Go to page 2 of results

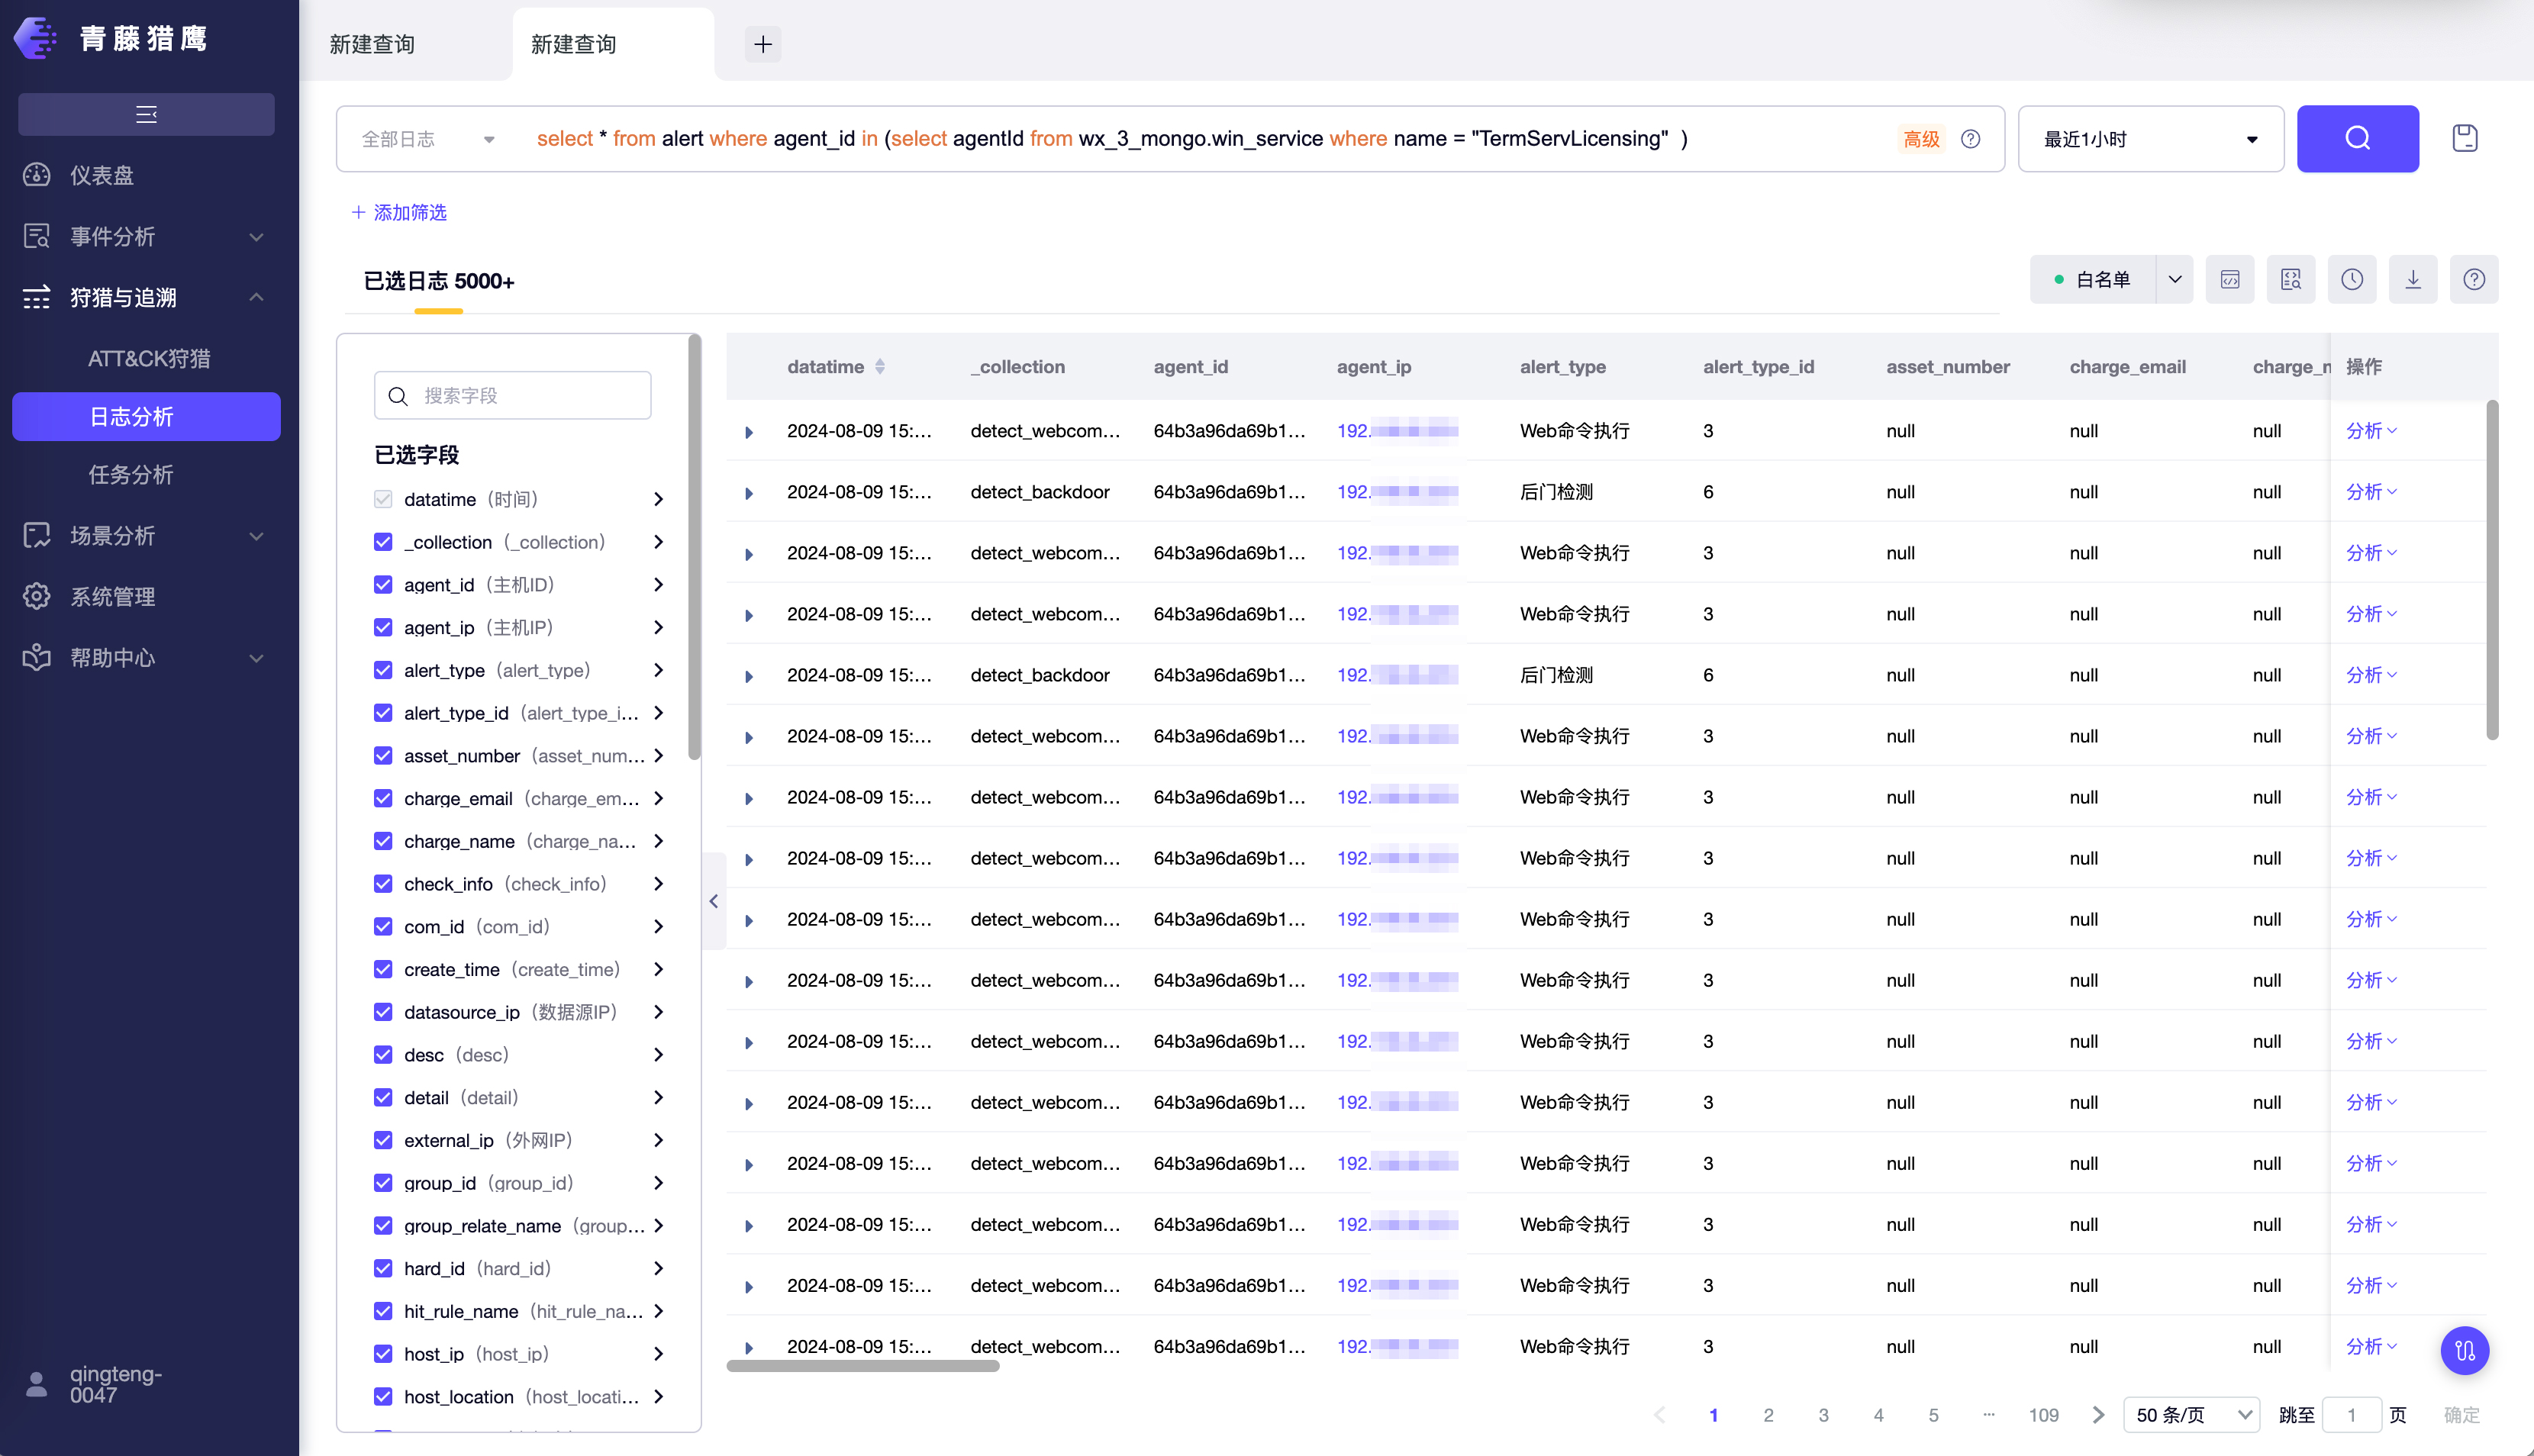(1768, 1415)
